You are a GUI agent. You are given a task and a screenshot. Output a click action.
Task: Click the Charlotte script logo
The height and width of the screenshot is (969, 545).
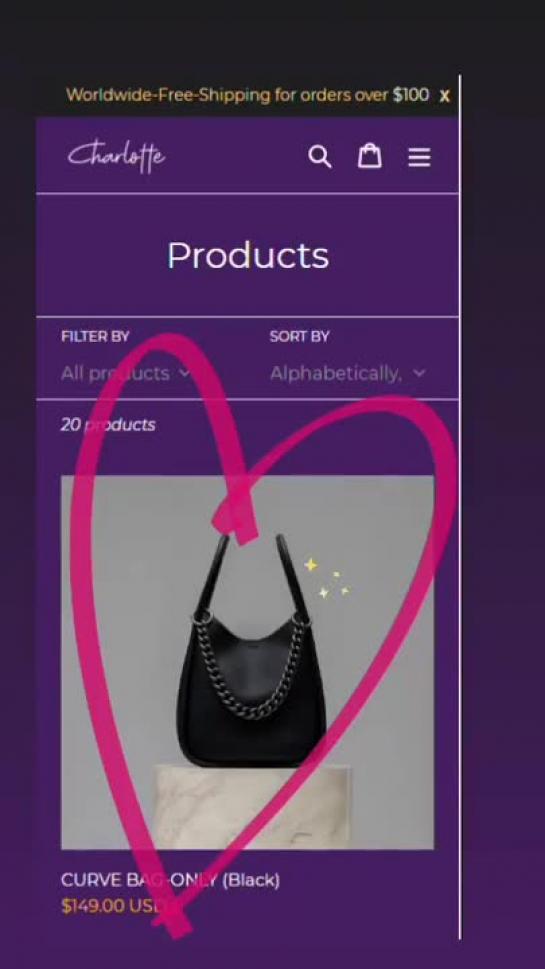pos(116,156)
